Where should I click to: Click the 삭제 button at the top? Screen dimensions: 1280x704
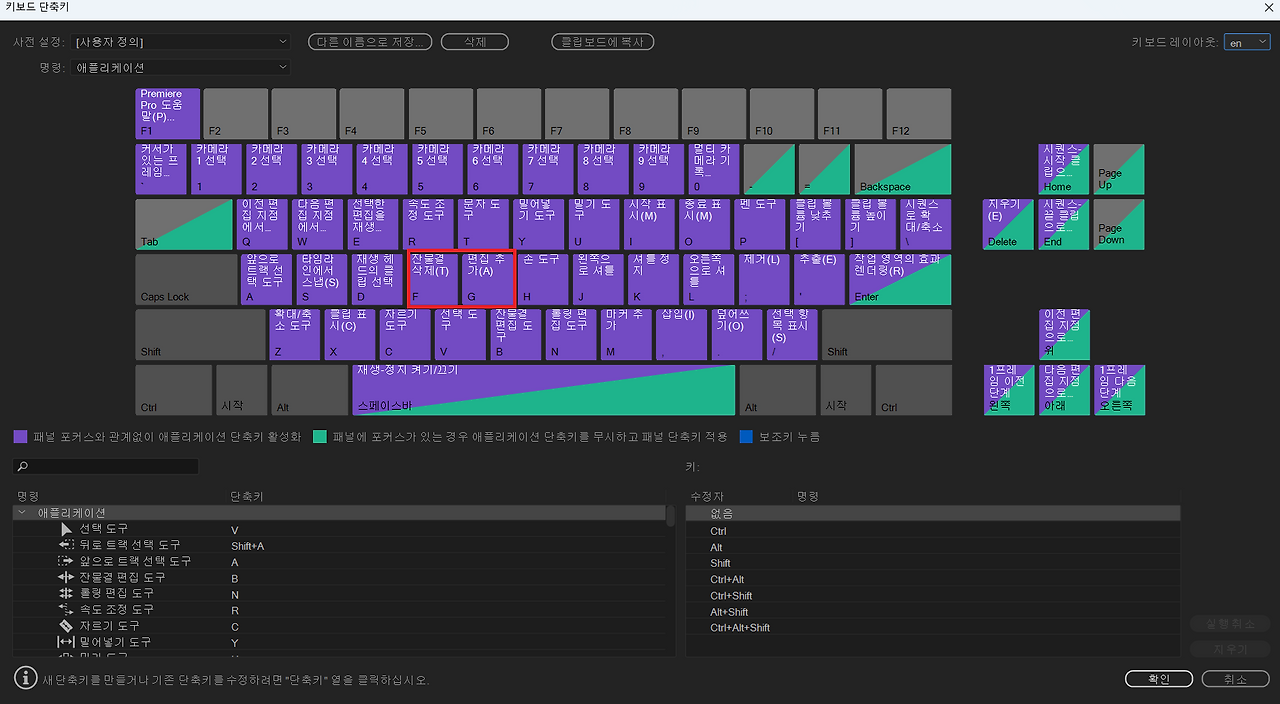pyautogui.click(x=475, y=42)
